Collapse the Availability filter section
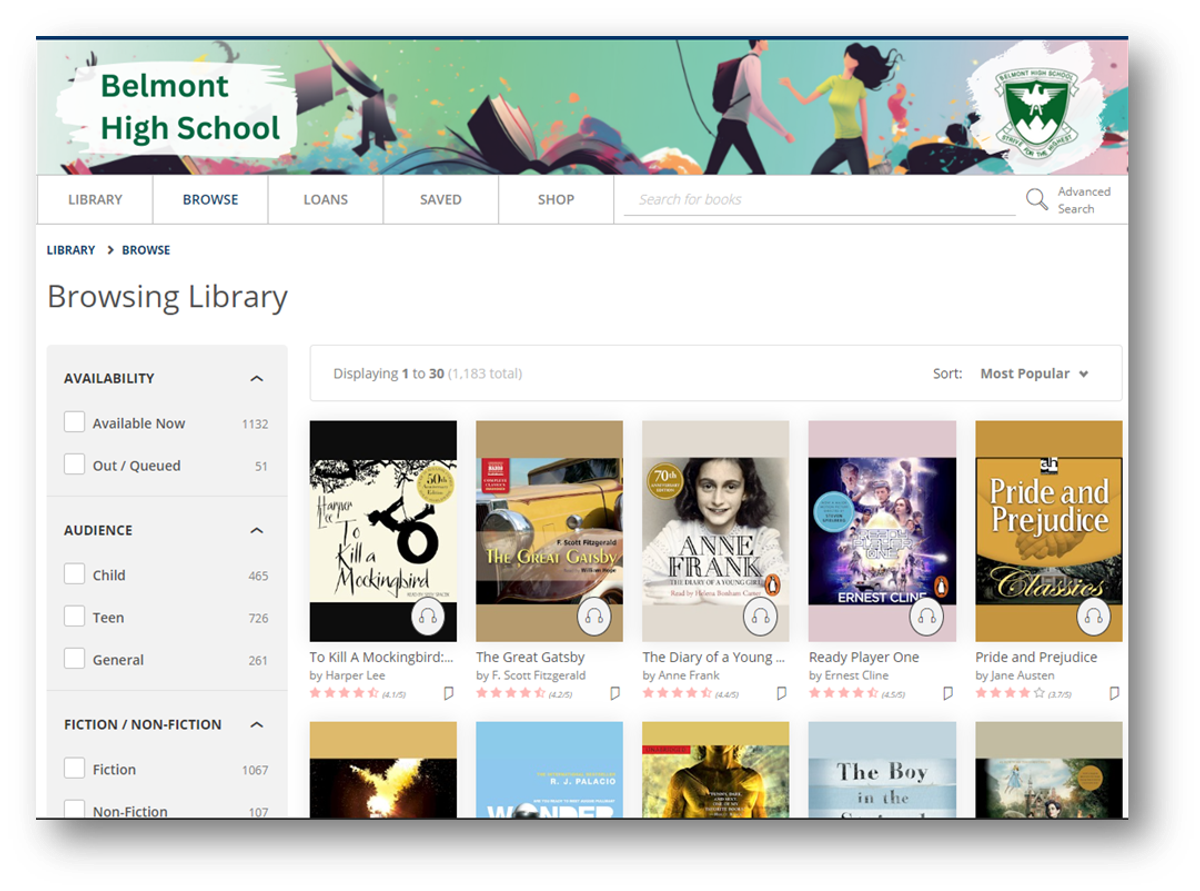This screenshot has height=891, width=1200. pos(257,379)
